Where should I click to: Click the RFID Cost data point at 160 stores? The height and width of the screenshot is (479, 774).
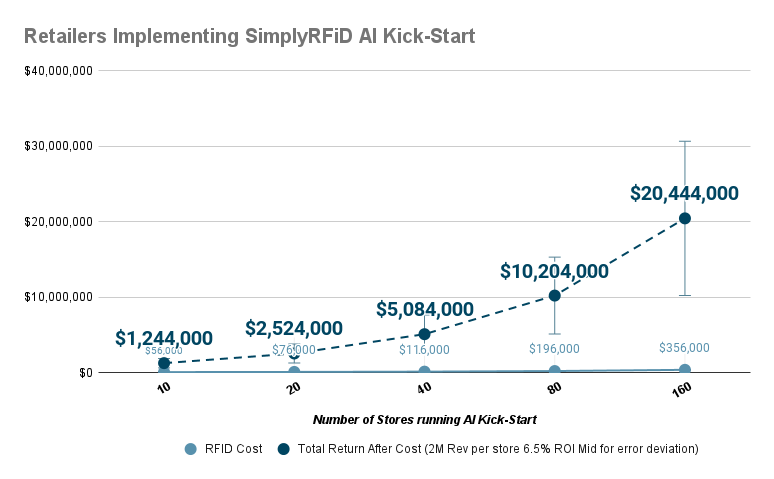[685, 369]
